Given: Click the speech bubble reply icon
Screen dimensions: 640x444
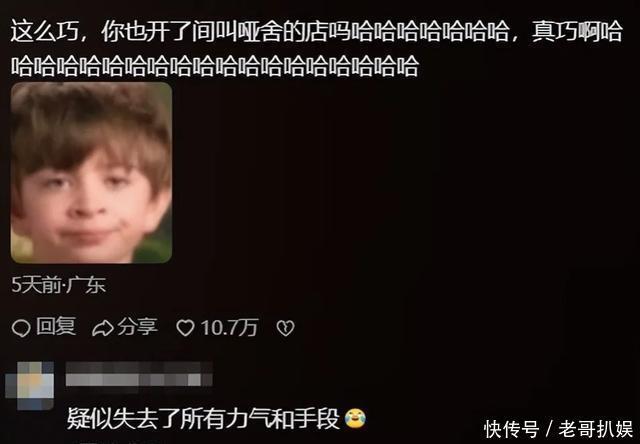Looking at the screenshot, I should 21,329.
